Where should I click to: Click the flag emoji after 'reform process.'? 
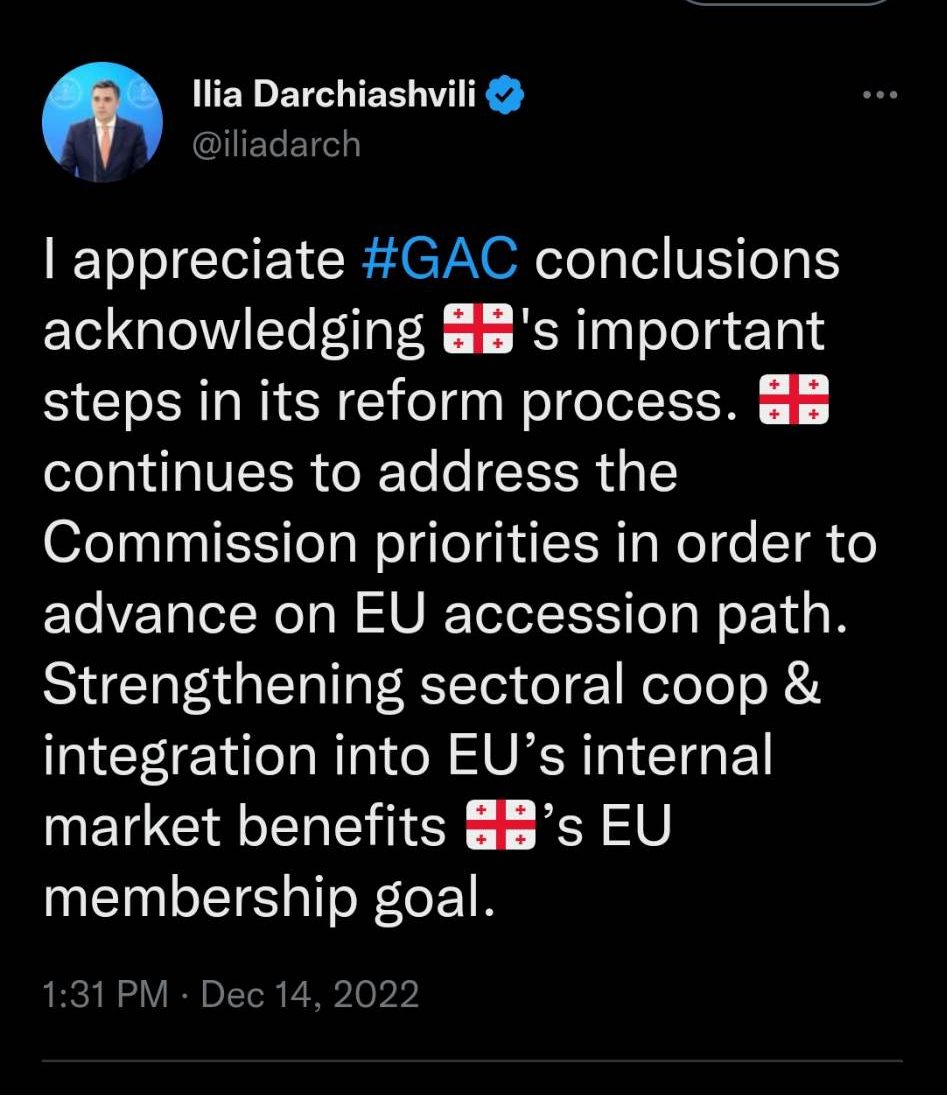(x=795, y=402)
